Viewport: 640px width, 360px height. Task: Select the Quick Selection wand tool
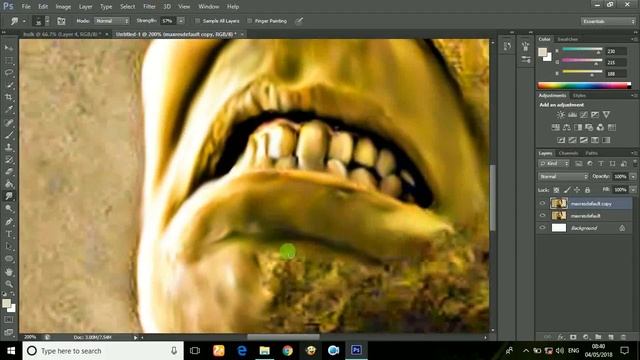tap(9, 85)
